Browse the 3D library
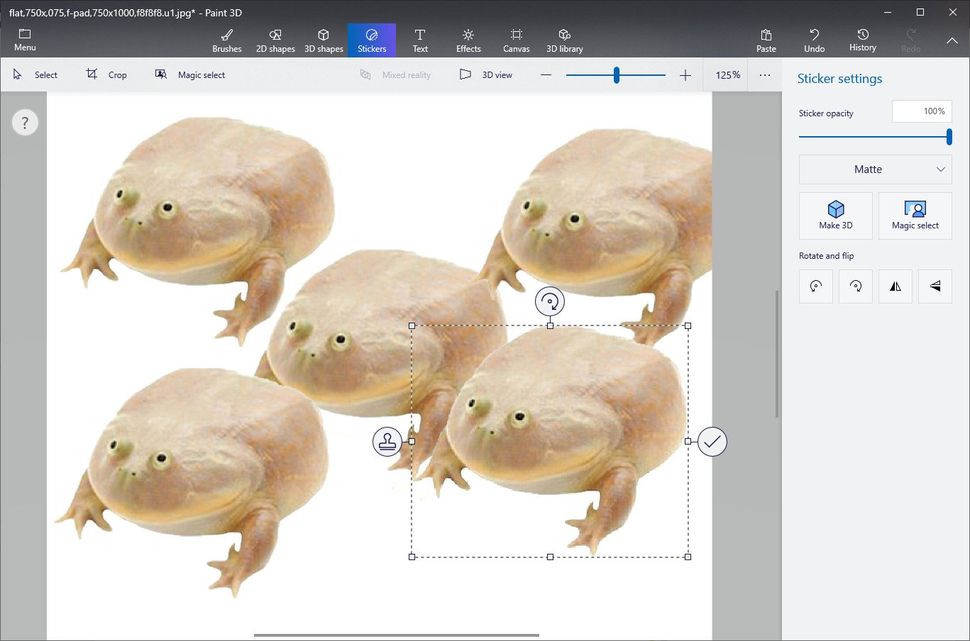 tap(564, 40)
